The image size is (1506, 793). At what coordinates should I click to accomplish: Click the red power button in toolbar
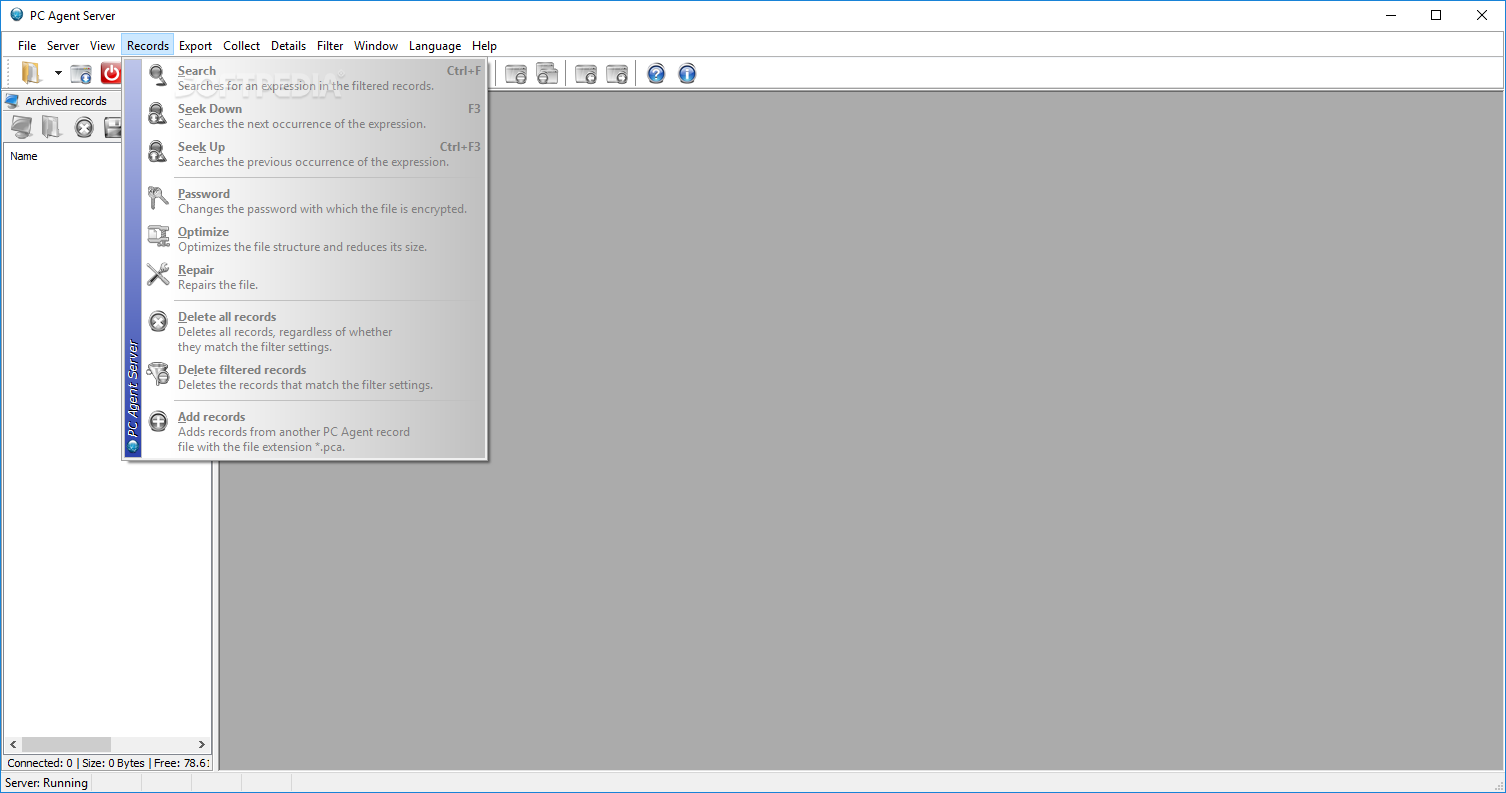110,73
